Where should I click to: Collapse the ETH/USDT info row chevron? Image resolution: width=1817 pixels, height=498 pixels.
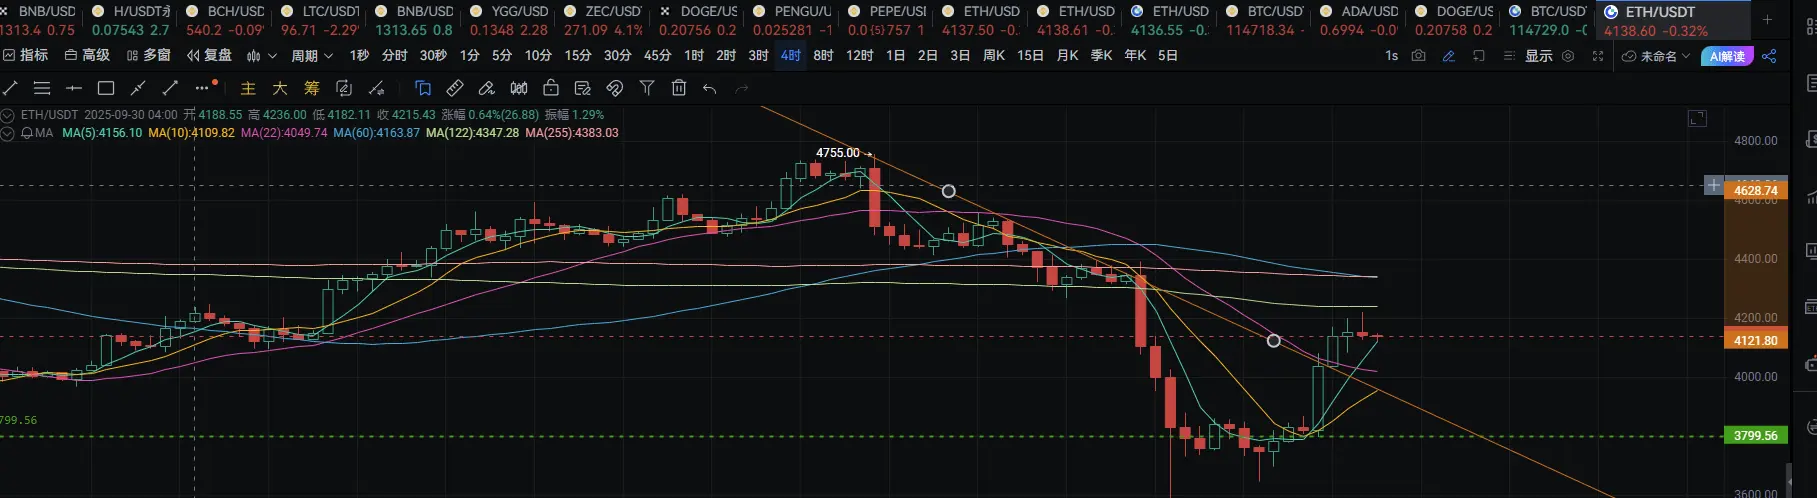pos(8,115)
